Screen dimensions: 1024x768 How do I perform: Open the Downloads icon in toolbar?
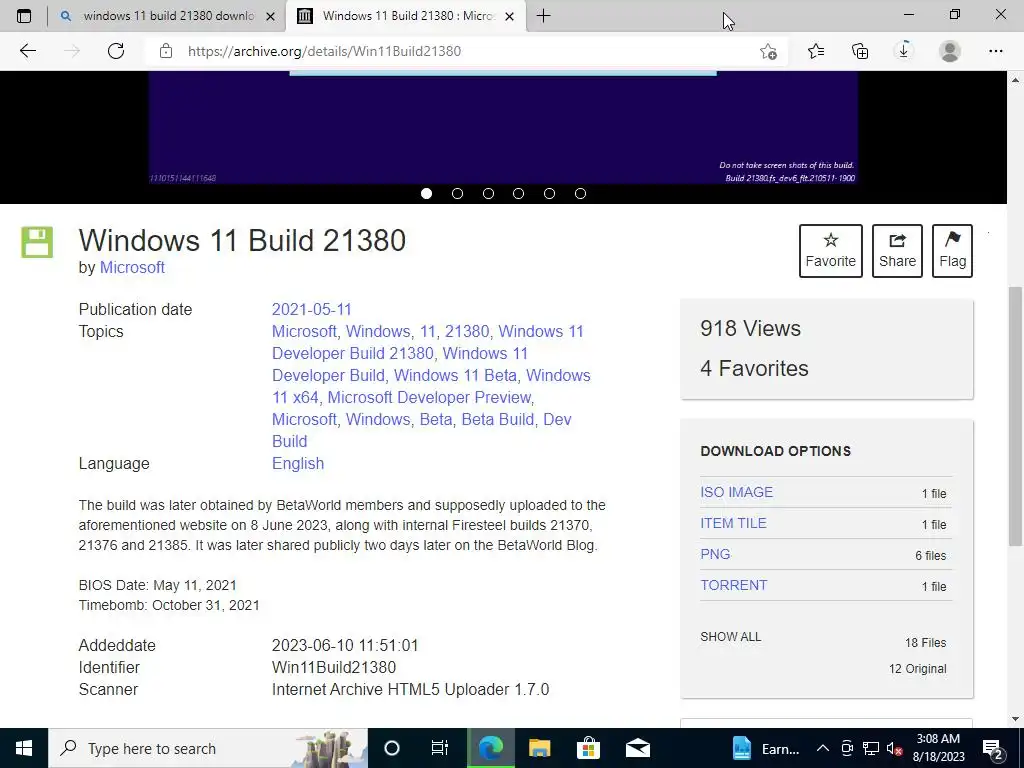(904, 51)
